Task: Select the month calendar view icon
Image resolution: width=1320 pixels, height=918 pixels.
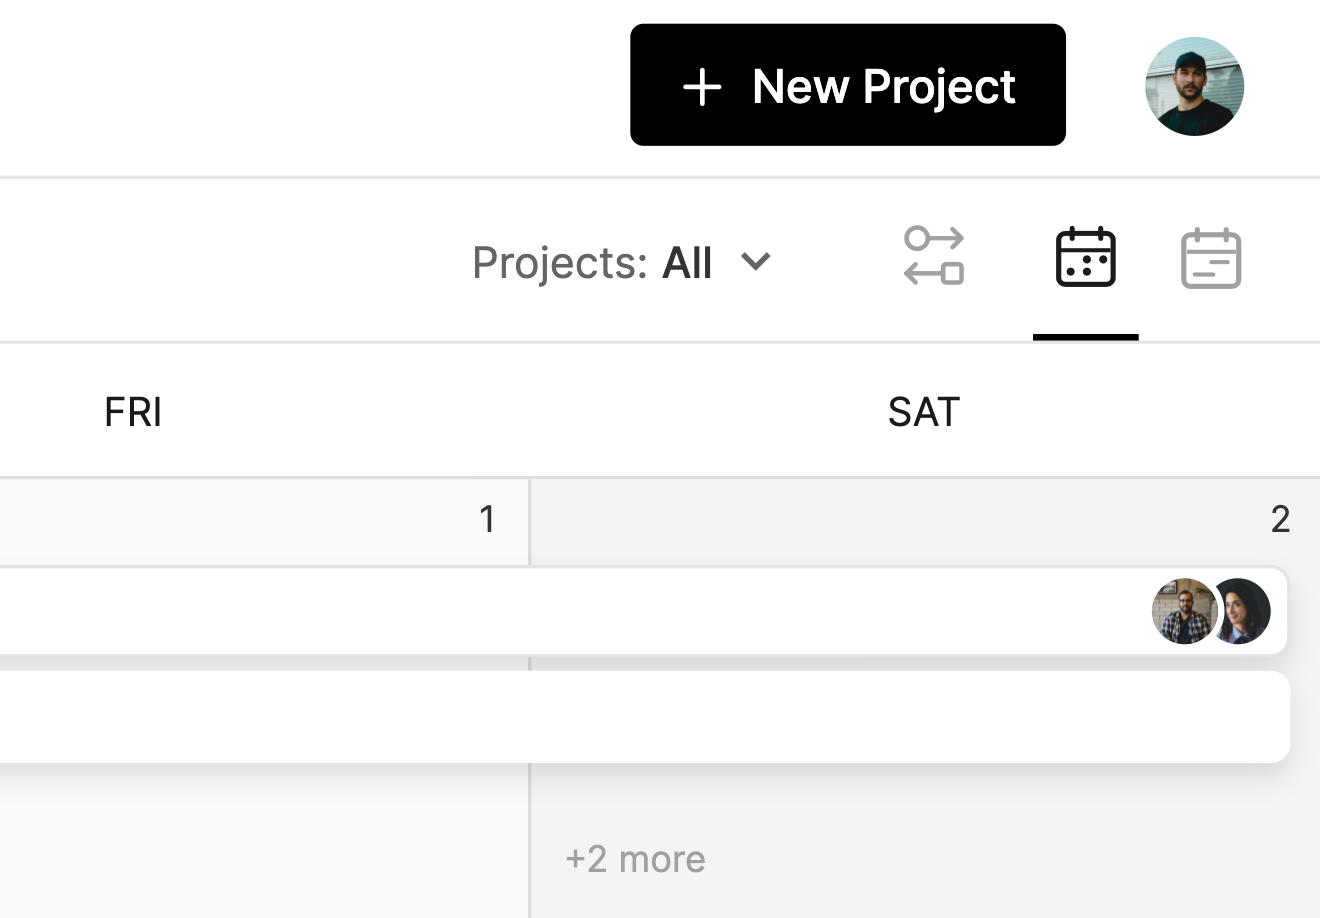Action: click(1085, 257)
